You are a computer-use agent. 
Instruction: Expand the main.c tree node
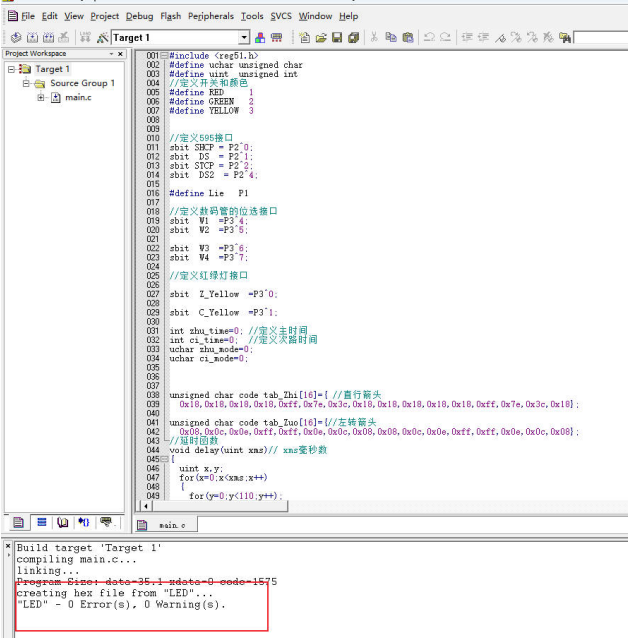pos(41,97)
